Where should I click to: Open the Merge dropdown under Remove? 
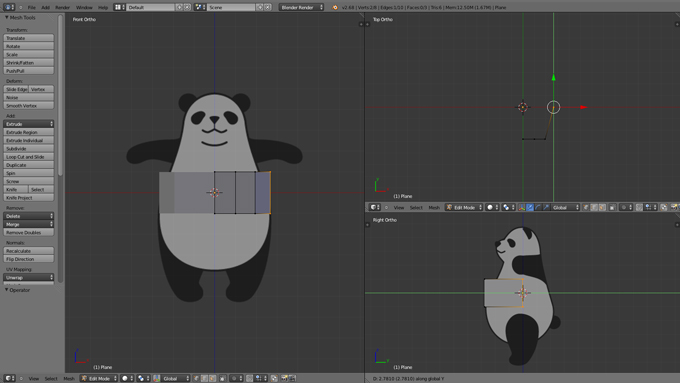pyautogui.click(x=29, y=224)
